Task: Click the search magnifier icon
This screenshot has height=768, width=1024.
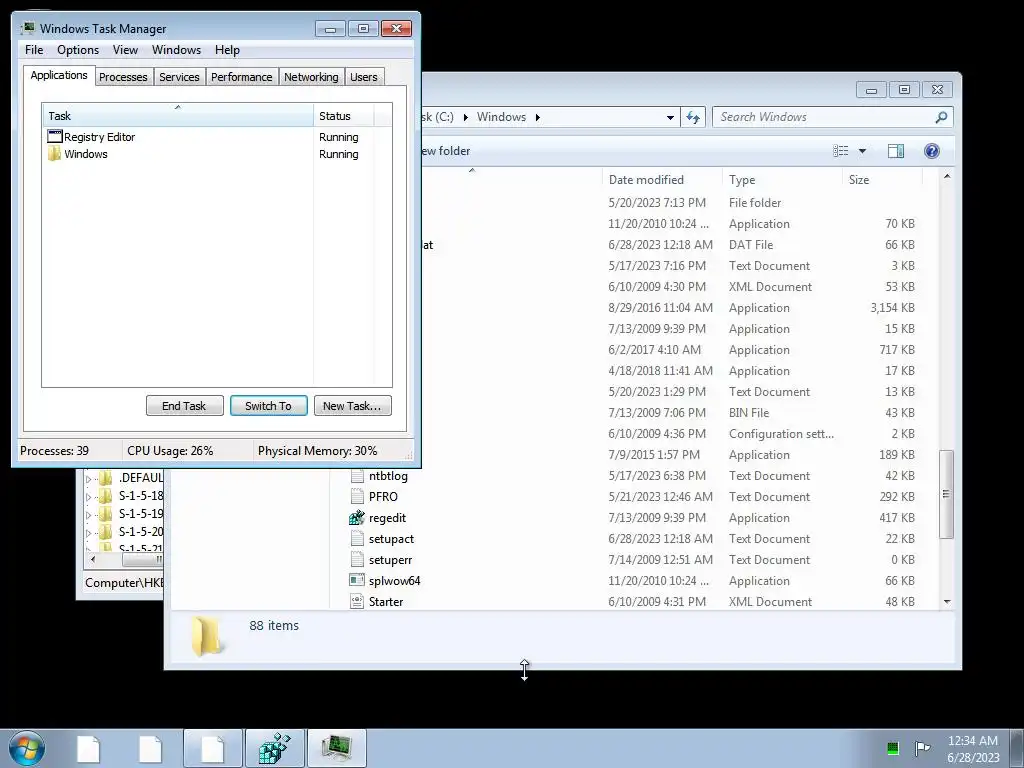Action: [x=941, y=117]
